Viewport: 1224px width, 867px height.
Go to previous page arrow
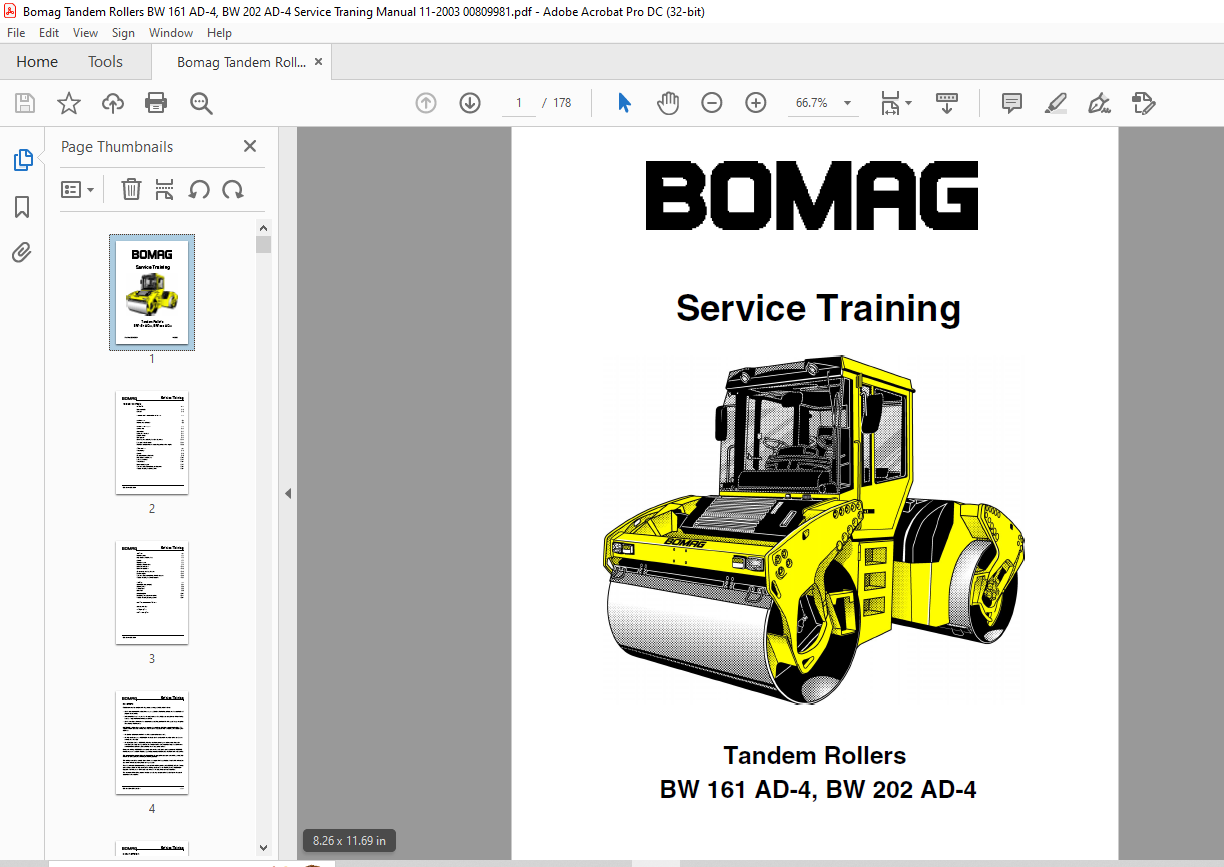coord(426,103)
